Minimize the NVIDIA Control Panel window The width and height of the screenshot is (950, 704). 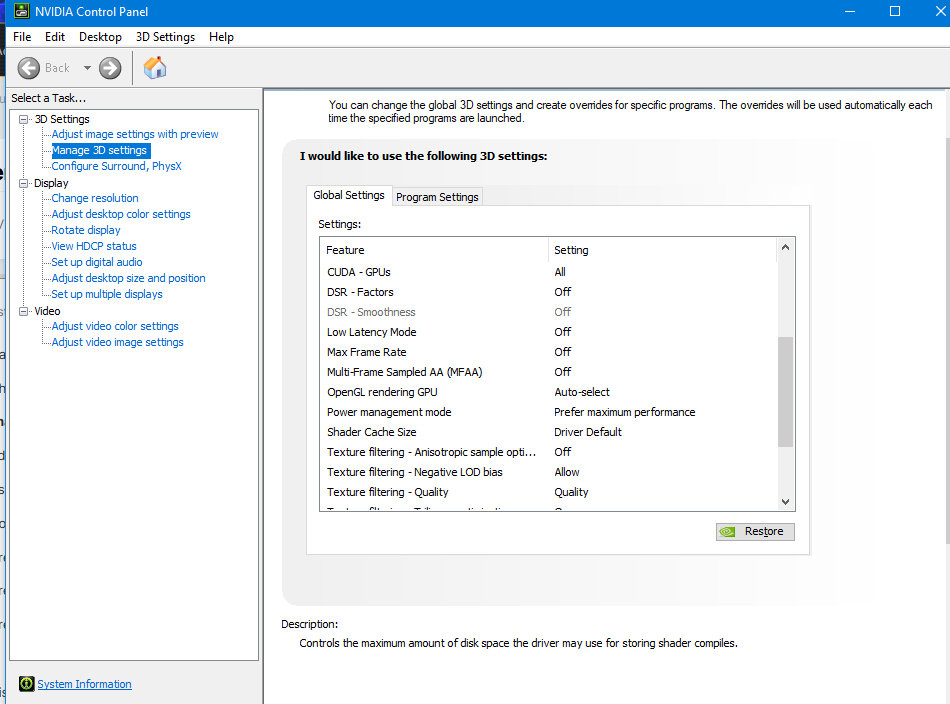850,11
